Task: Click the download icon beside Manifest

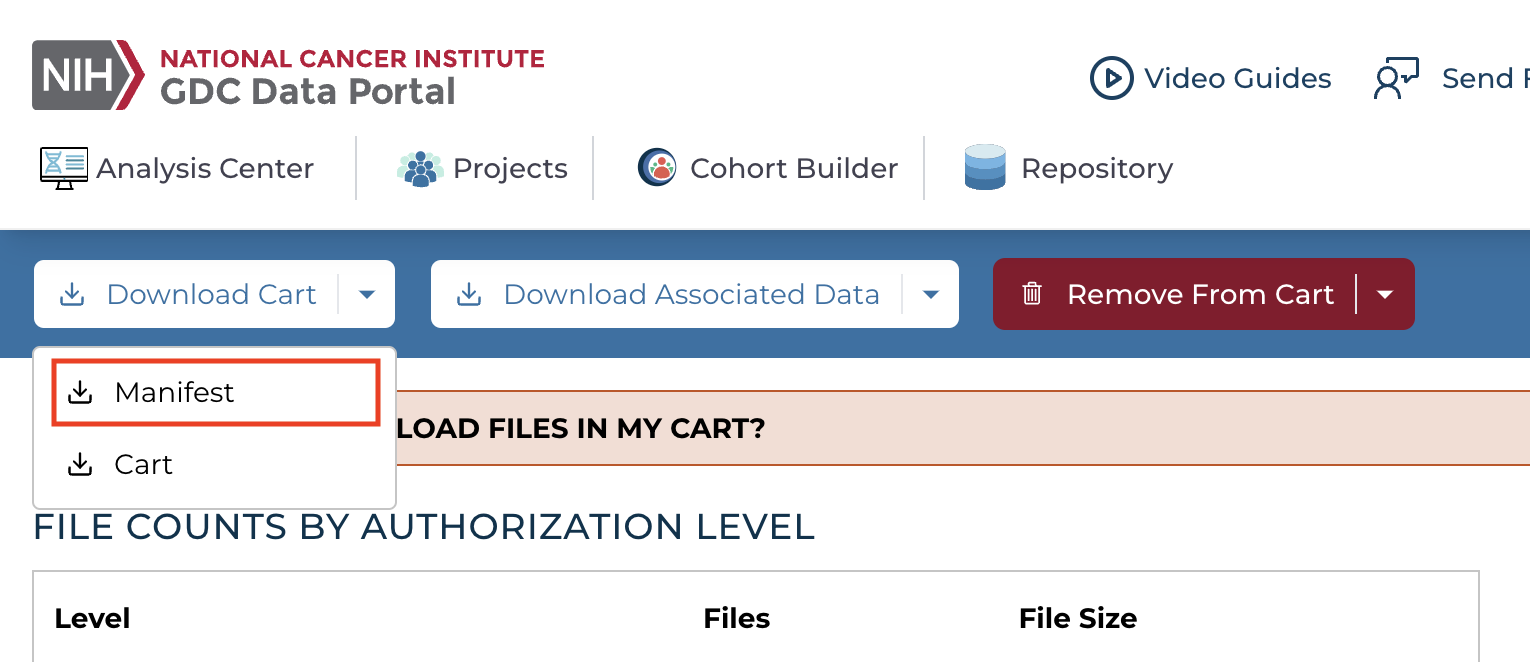Action: point(80,393)
